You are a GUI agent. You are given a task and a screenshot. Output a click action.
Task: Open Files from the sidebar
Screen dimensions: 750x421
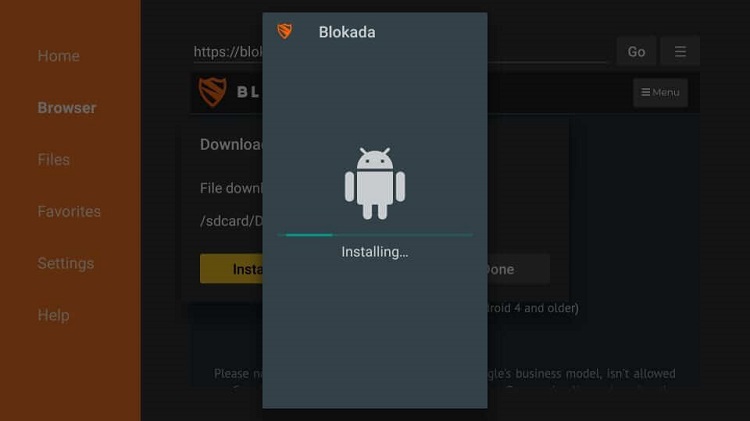point(54,159)
